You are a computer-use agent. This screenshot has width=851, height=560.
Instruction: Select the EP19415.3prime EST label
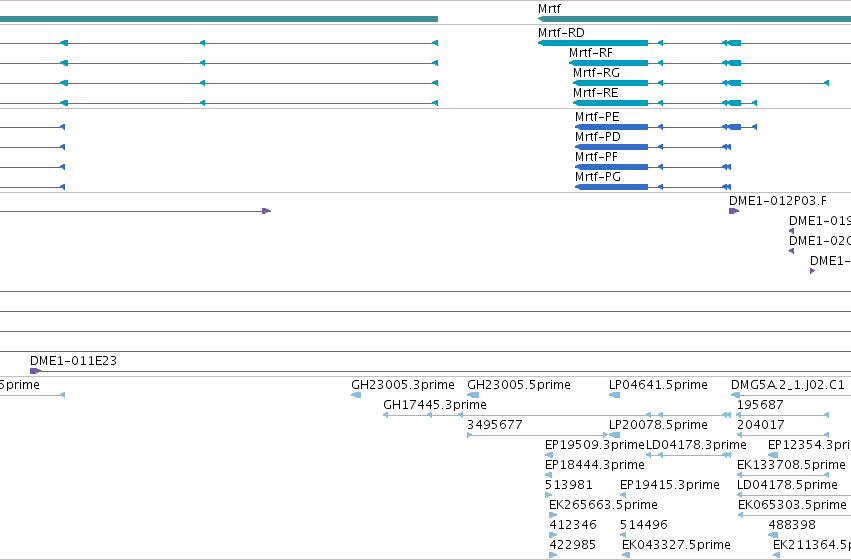(670, 485)
